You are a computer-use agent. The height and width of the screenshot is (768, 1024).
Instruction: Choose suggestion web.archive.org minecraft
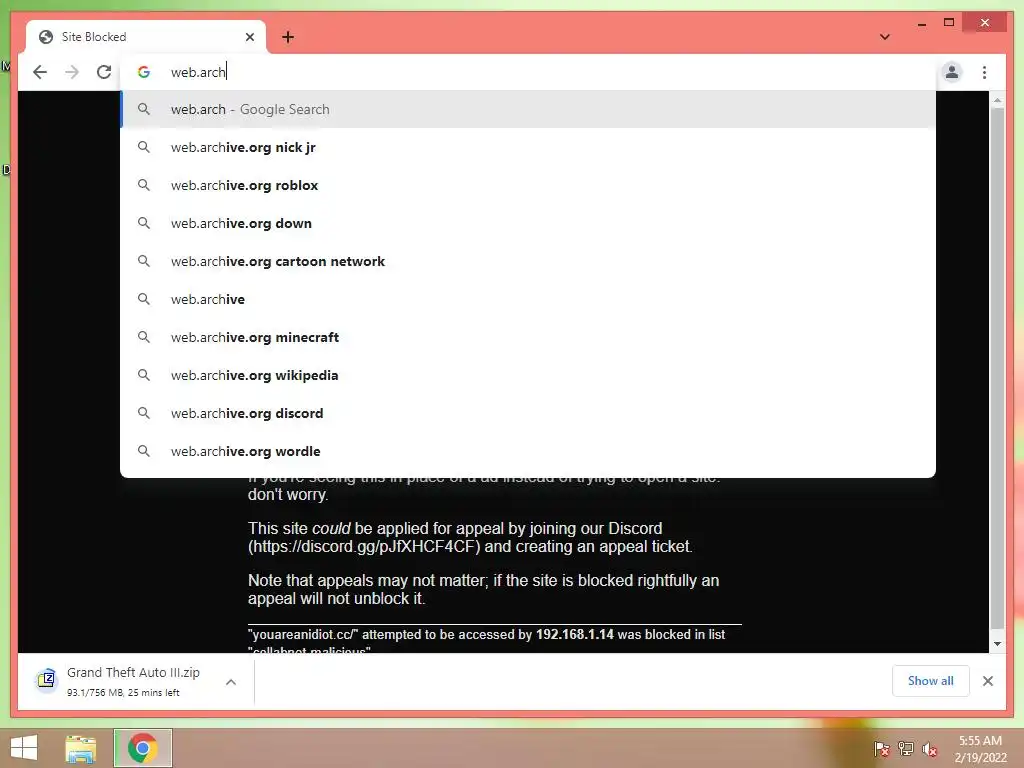[528, 337]
